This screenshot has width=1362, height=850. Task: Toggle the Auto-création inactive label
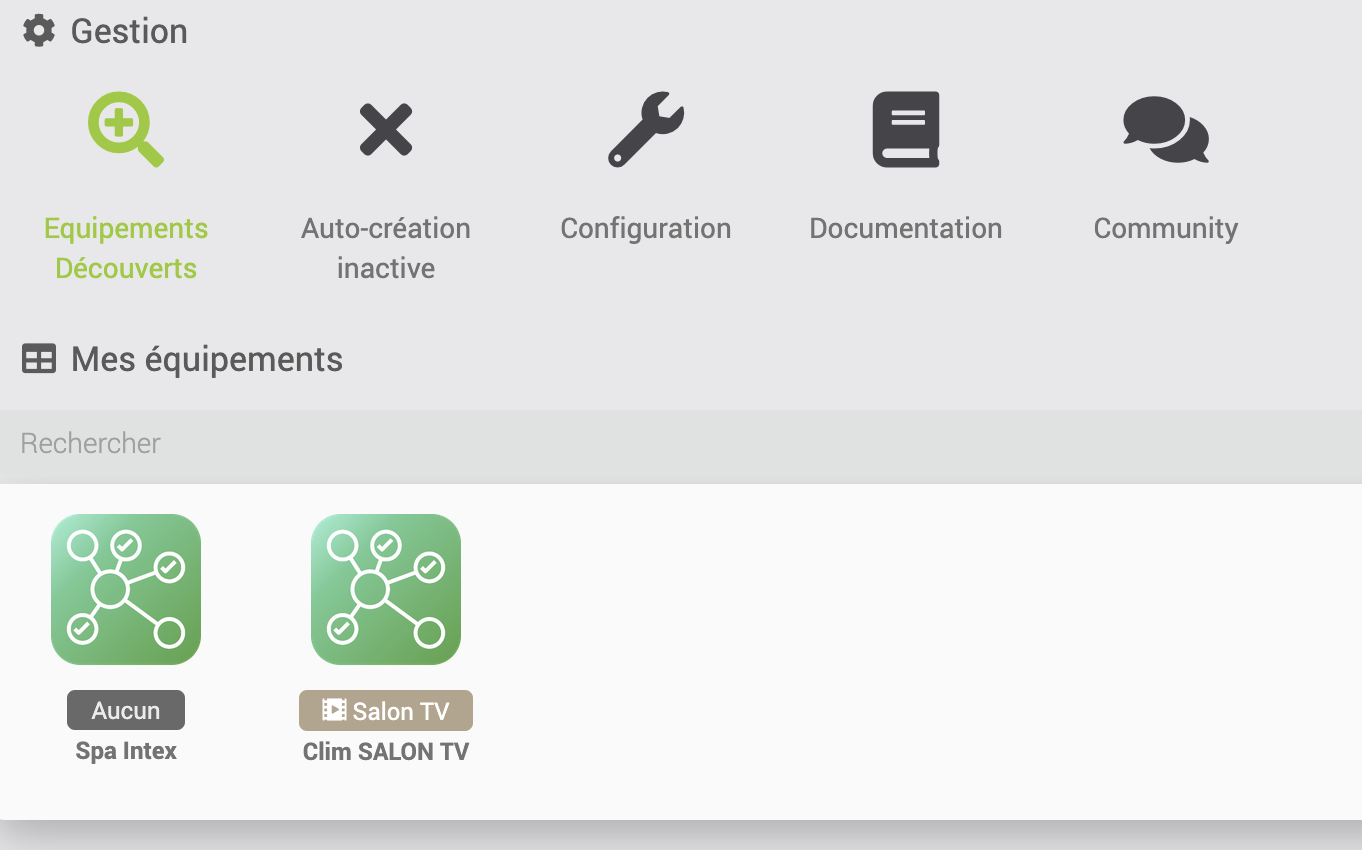click(386, 248)
